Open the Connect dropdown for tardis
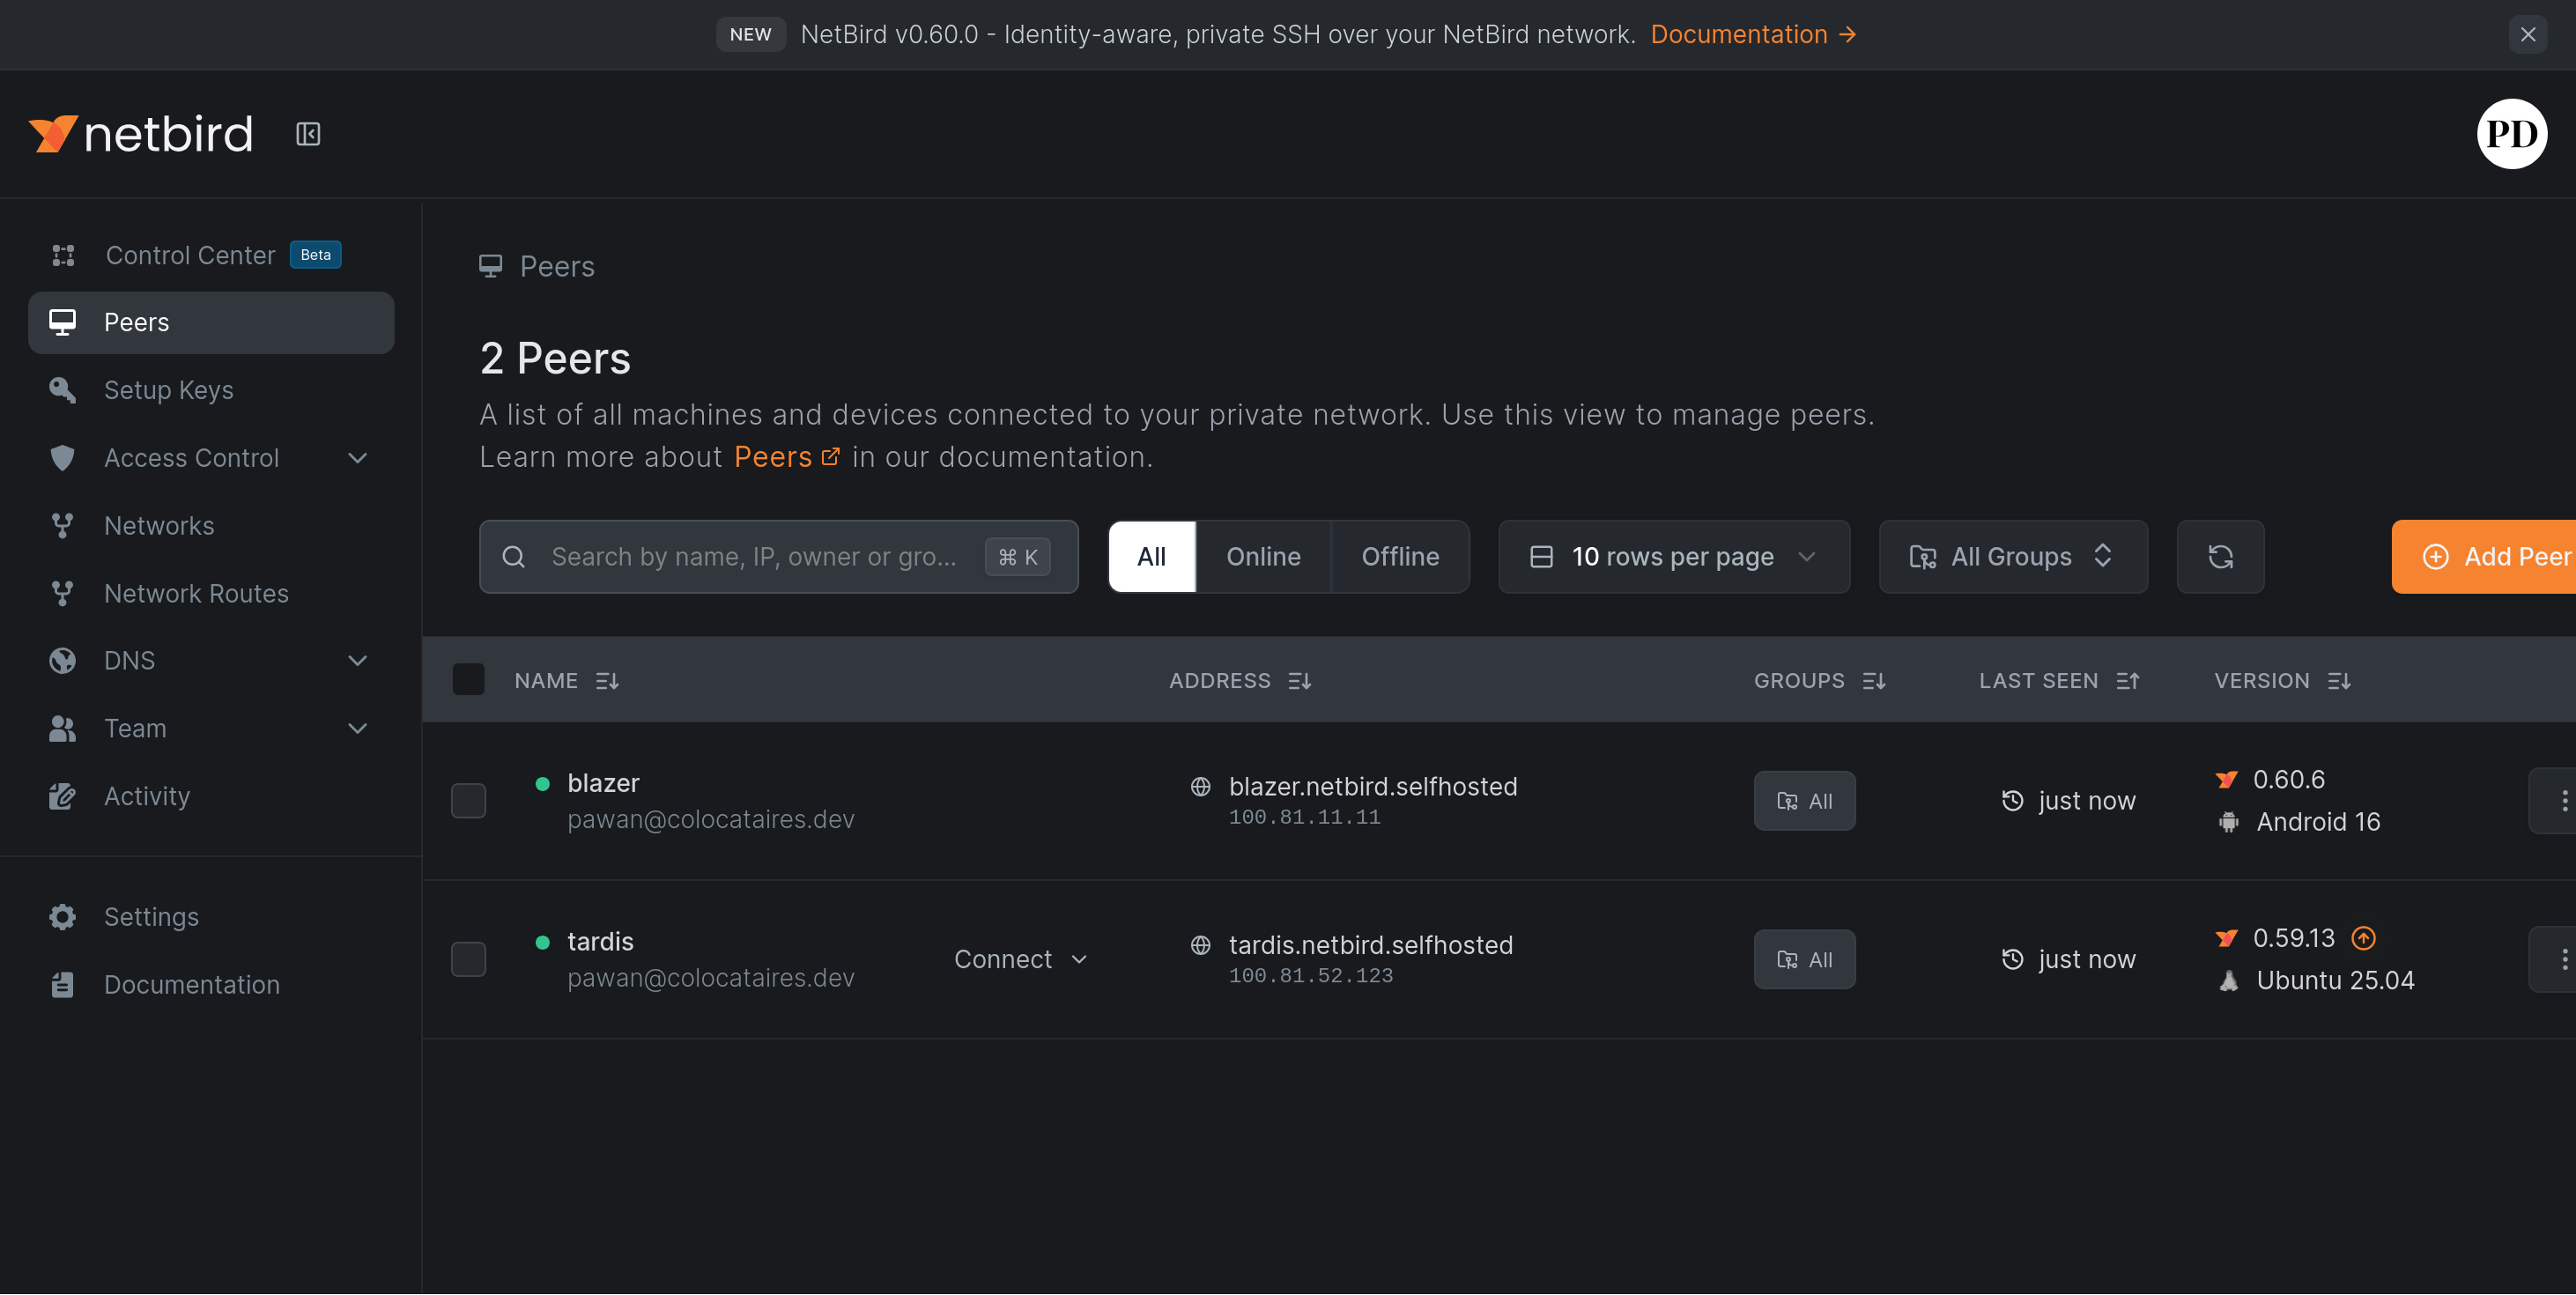 (x=1020, y=959)
